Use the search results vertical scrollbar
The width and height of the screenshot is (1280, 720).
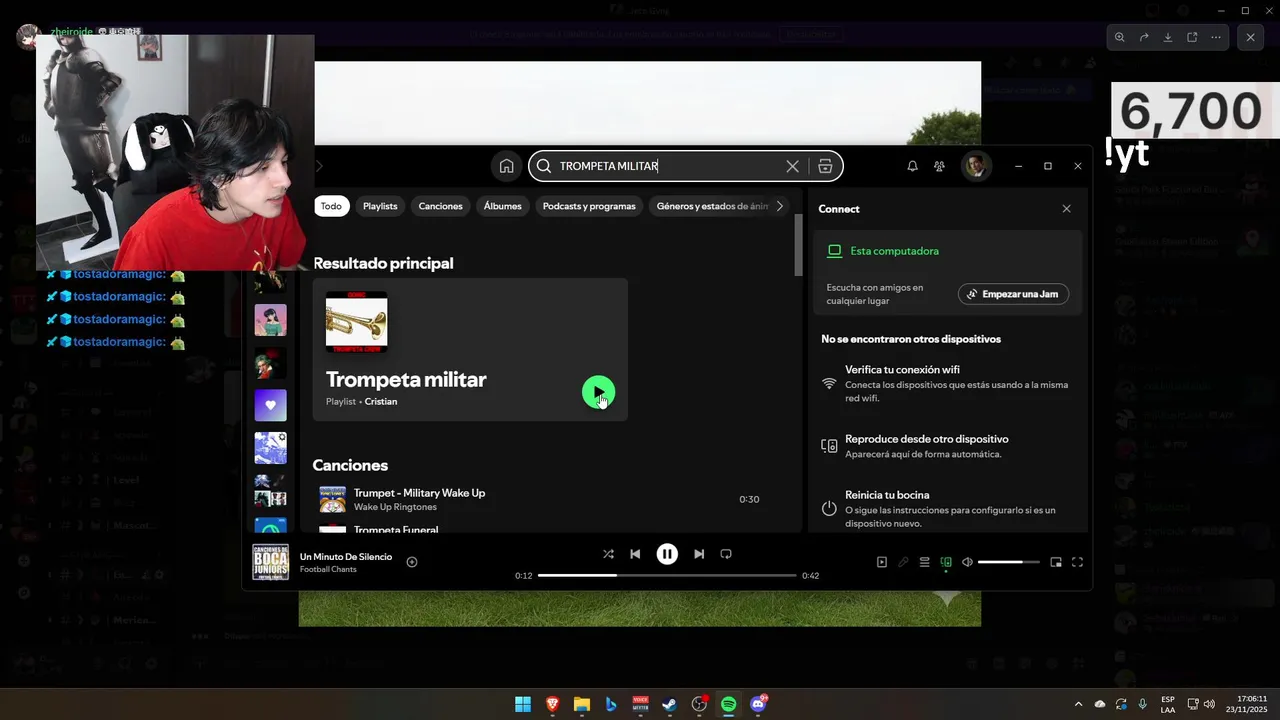coord(798,245)
